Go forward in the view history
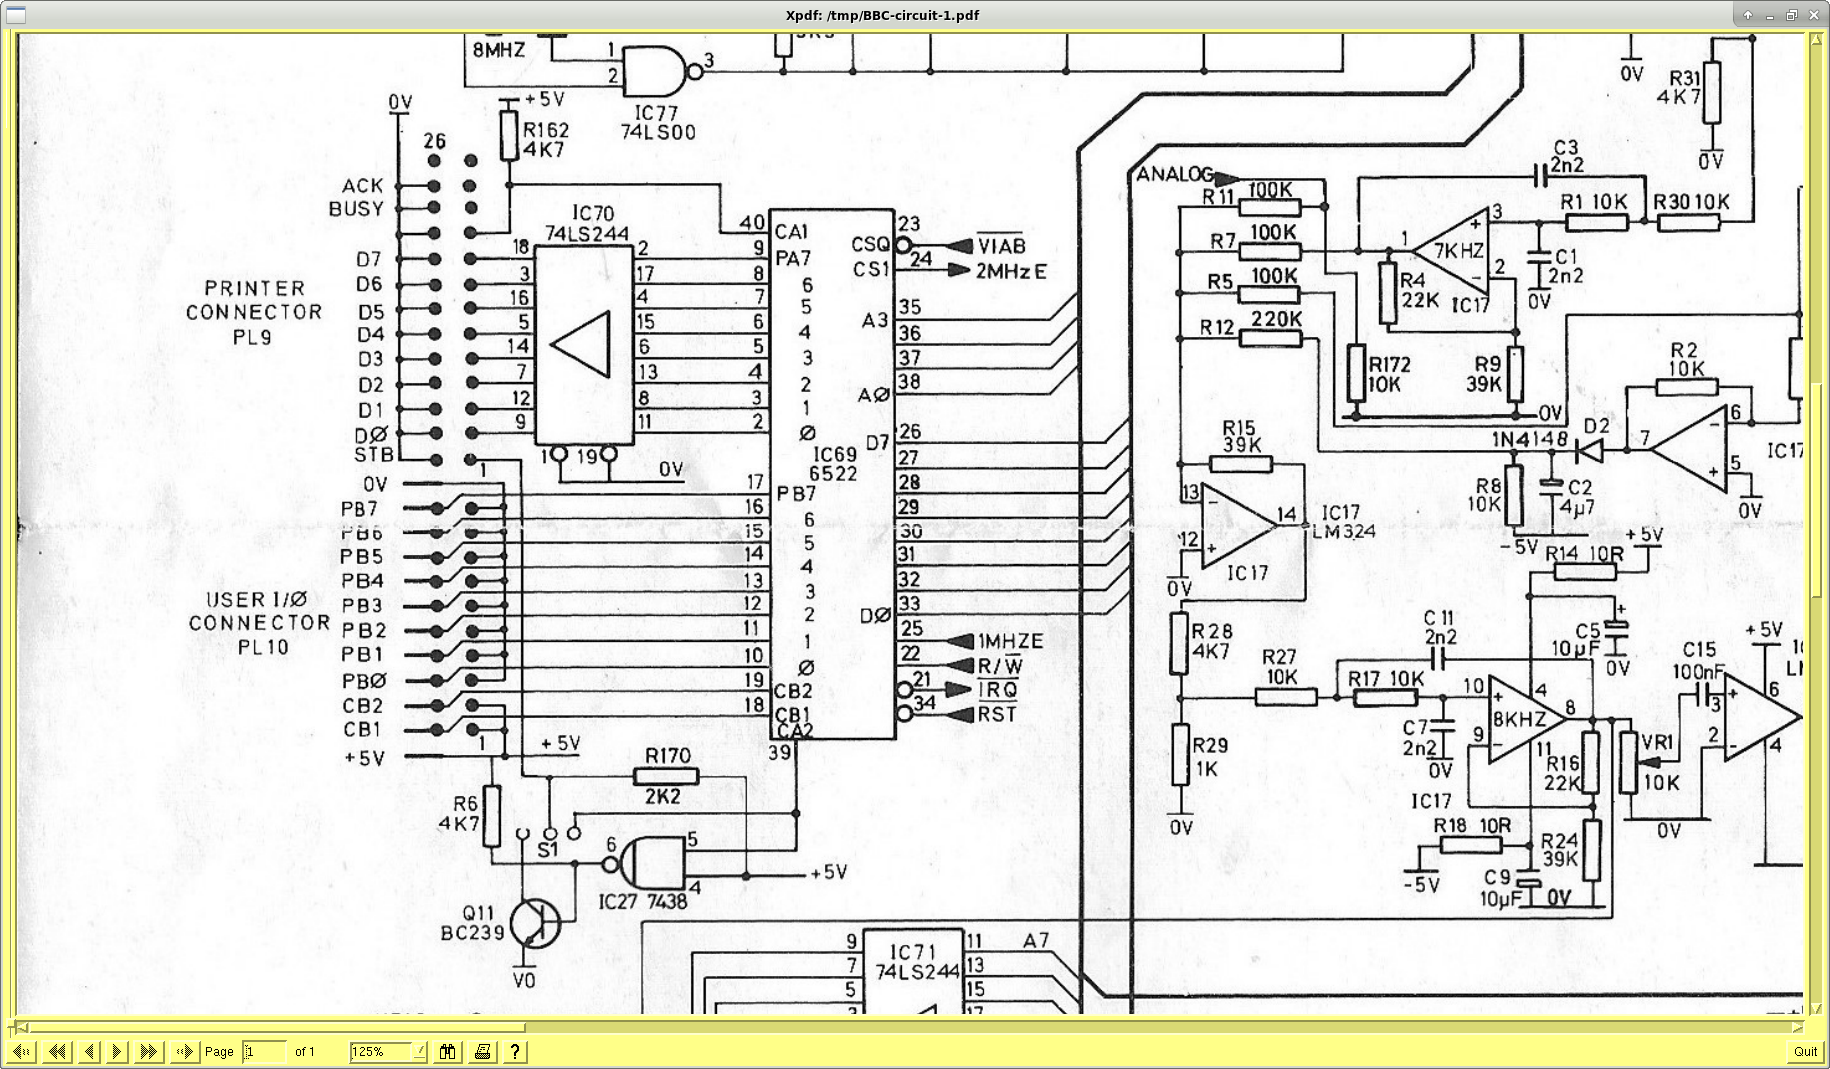The height and width of the screenshot is (1069, 1830). [x=183, y=1051]
